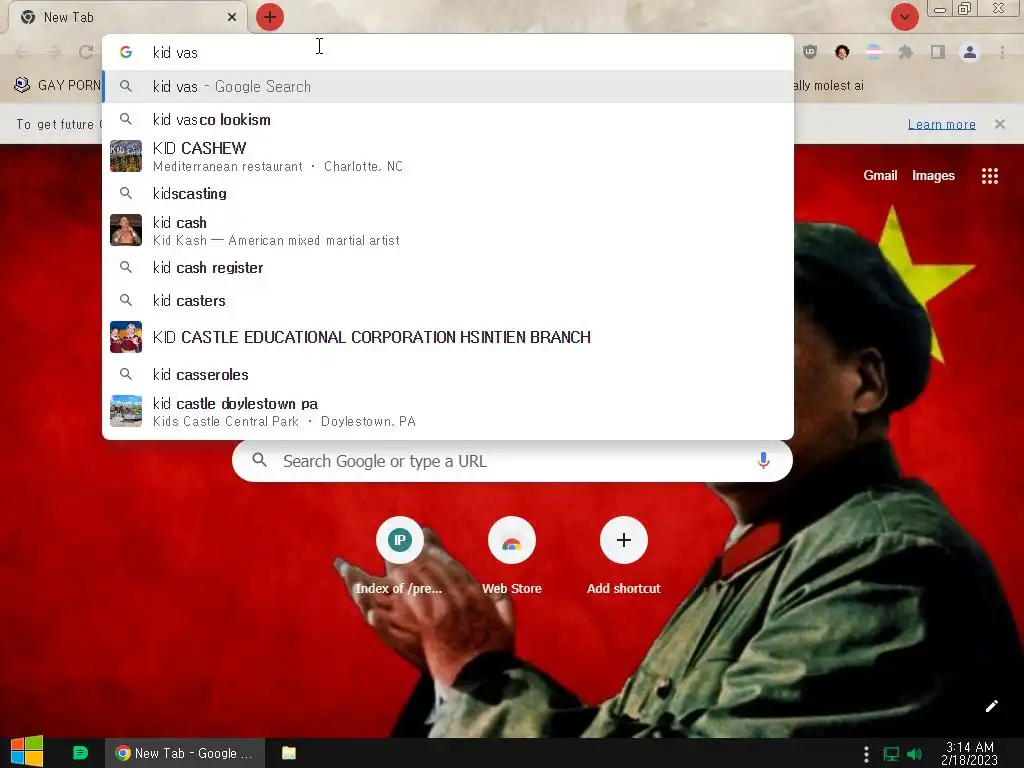Click the Kids Castle Central Park thumbnail
Viewport: 1024px width, 768px height.
pyautogui.click(x=126, y=411)
